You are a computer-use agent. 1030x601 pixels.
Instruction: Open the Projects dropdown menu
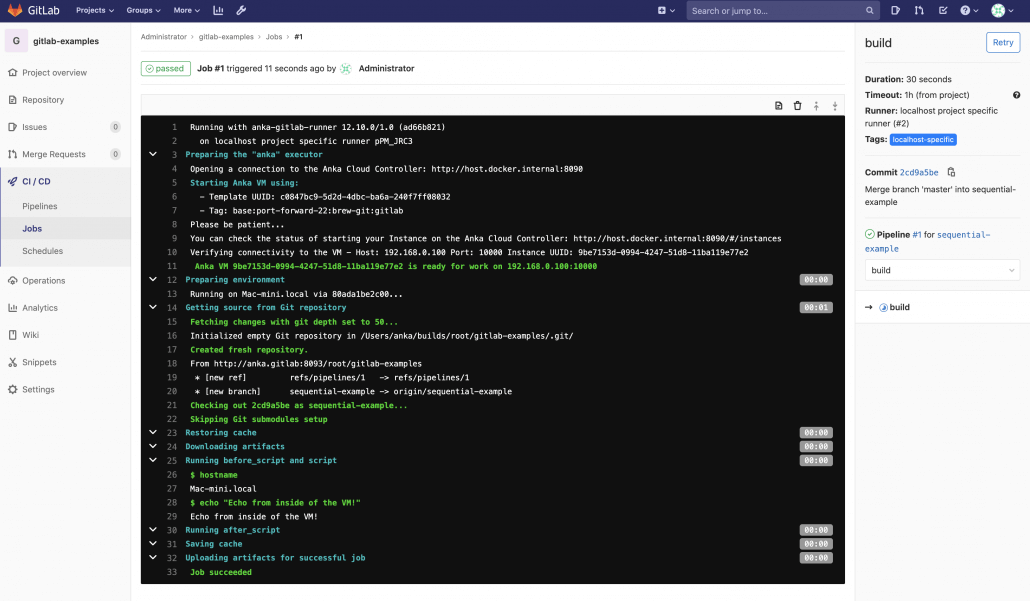[95, 11]
